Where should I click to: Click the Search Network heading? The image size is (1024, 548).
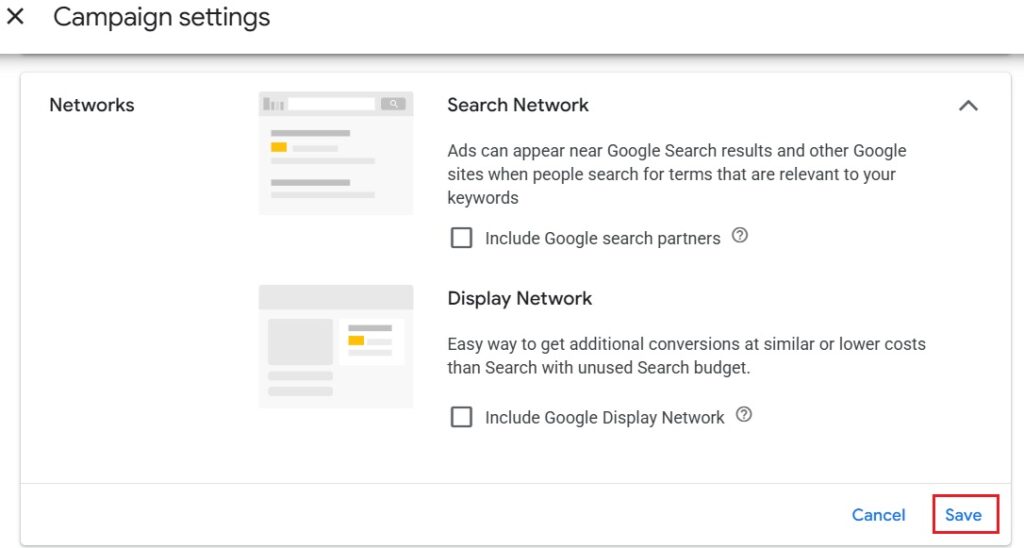[517, 105]
